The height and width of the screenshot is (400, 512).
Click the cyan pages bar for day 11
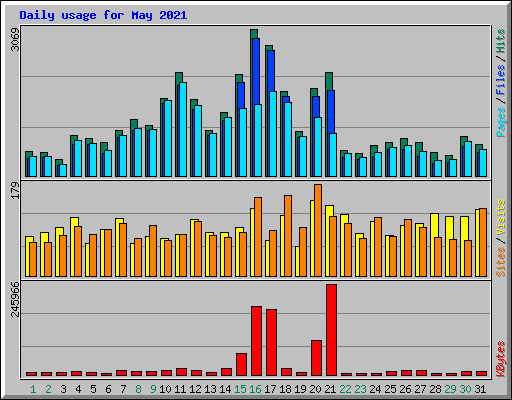(182, 129)
